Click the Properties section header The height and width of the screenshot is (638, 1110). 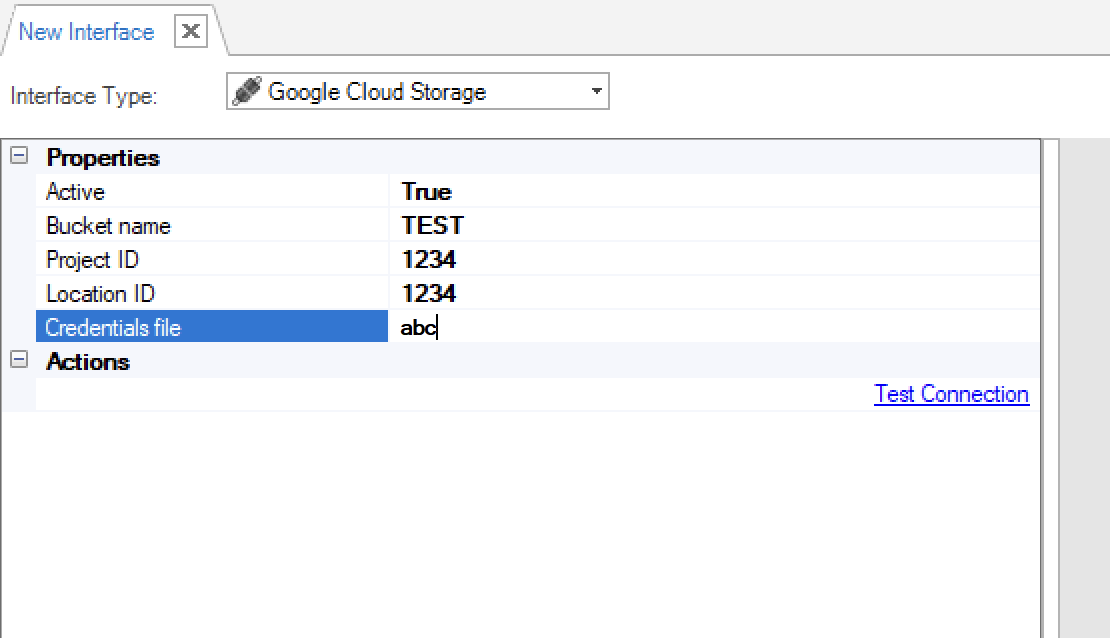(103, 158)
